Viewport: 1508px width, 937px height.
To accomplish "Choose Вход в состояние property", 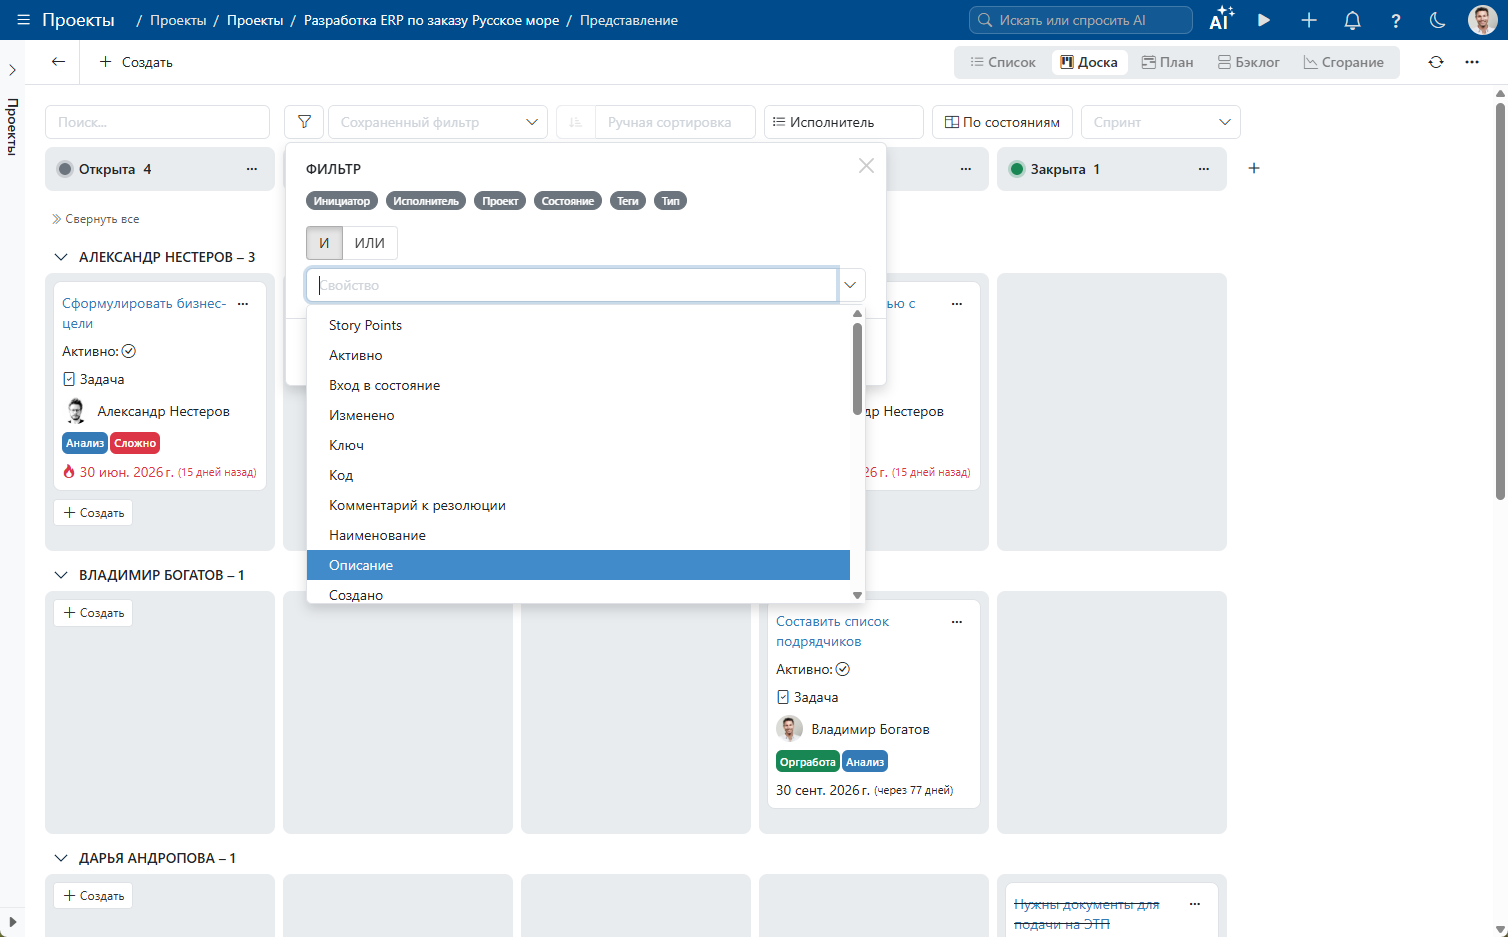I will pos(578,385).
